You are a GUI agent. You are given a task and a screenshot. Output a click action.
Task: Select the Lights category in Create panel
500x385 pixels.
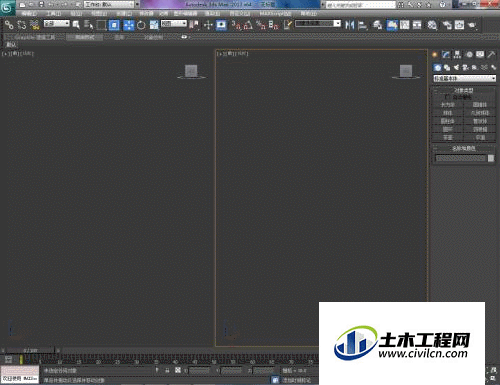click(456, 68)
